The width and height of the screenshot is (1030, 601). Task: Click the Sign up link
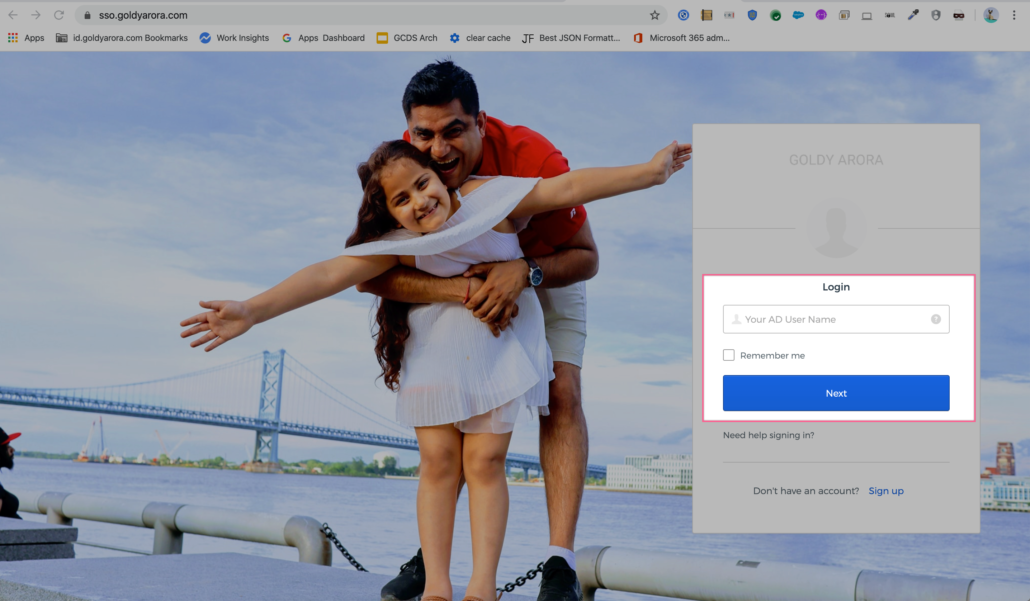pyautogui.click(x=885, y=491)
